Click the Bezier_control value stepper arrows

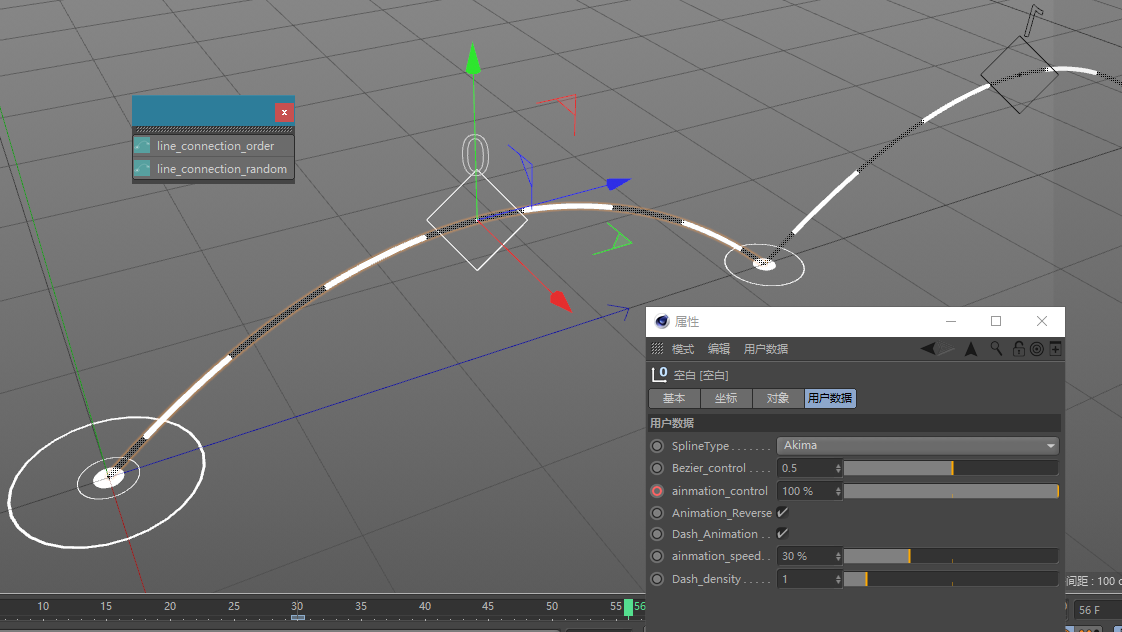838,468
